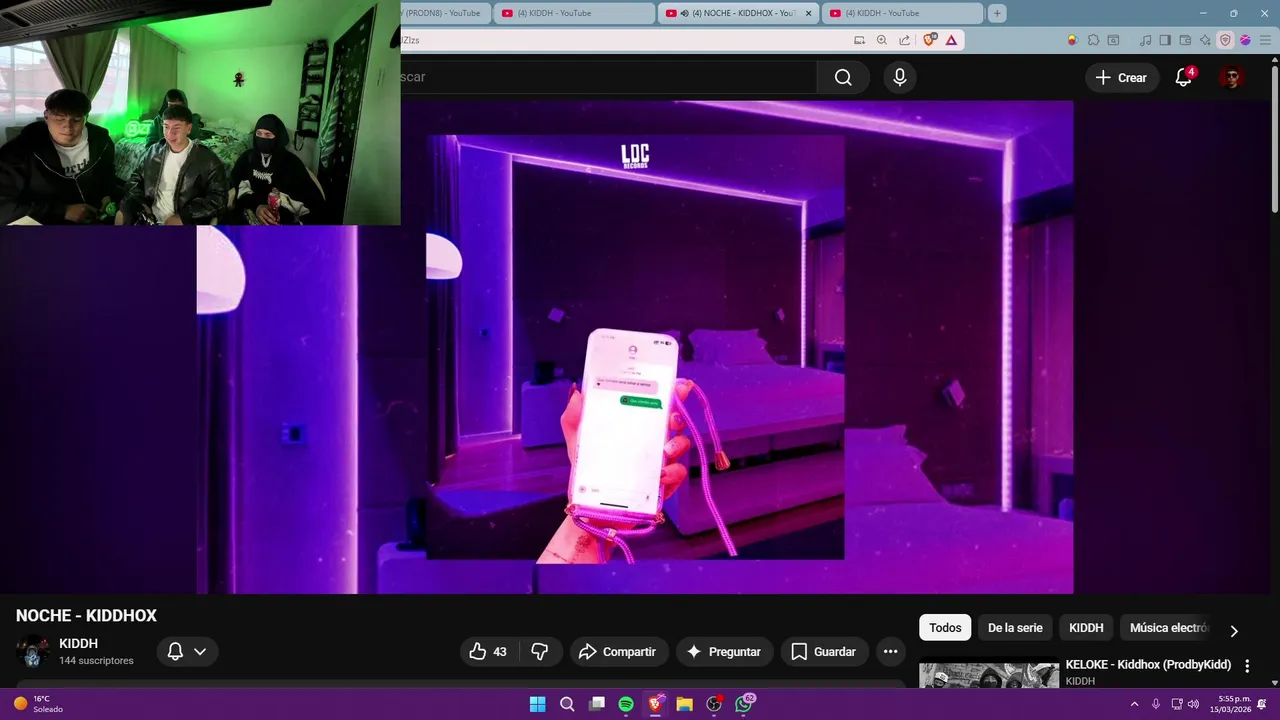This screenshot has height=720, width=1280.
Task: Open Task View on the taskbar
Action: coord(597,704)
